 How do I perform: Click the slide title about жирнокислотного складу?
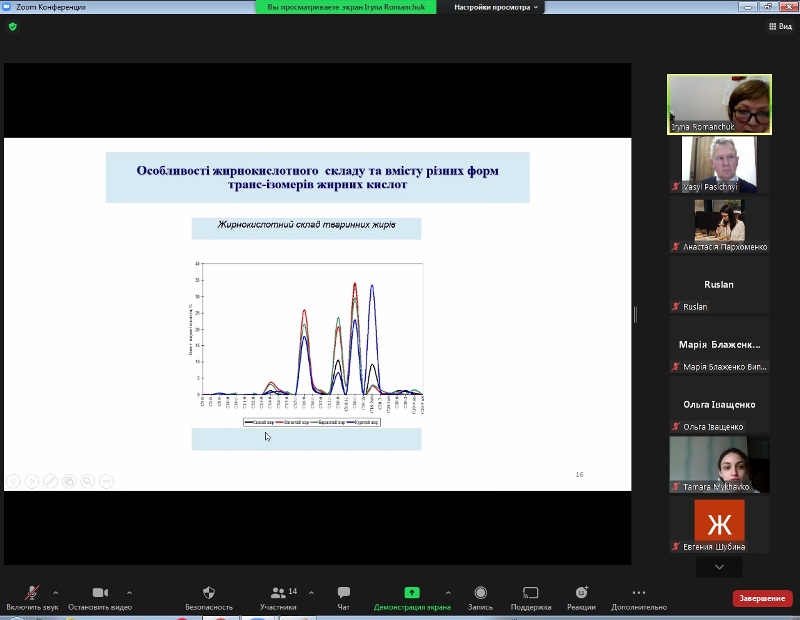[317, 177]
